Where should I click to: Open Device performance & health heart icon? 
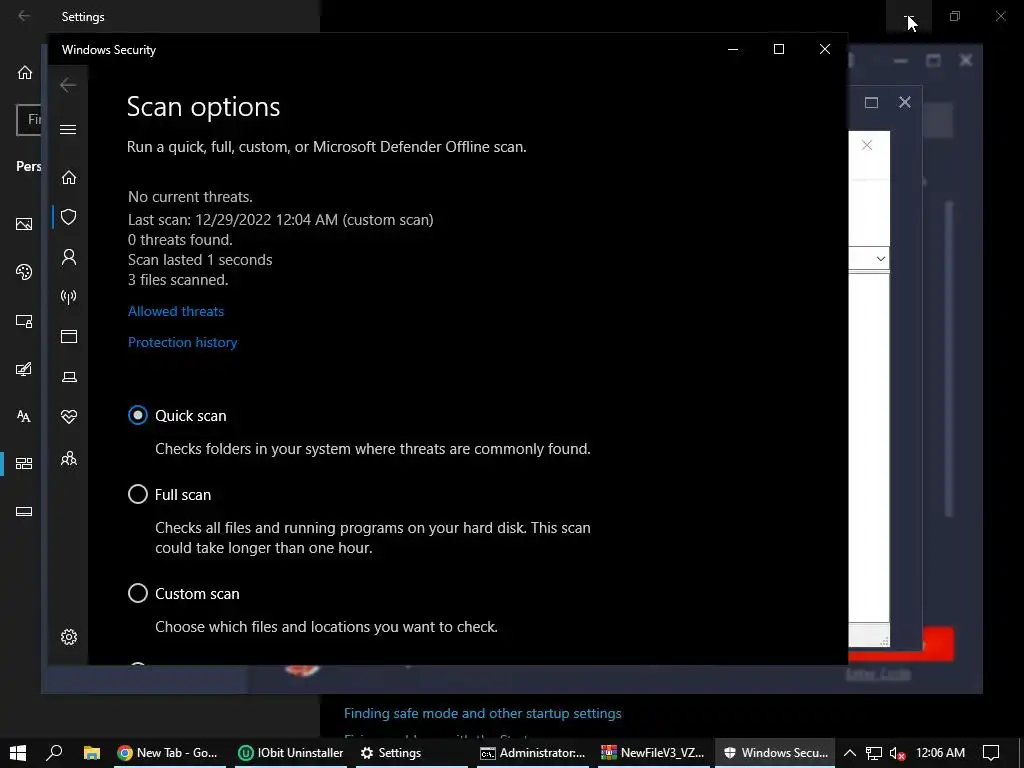[69, 417]
